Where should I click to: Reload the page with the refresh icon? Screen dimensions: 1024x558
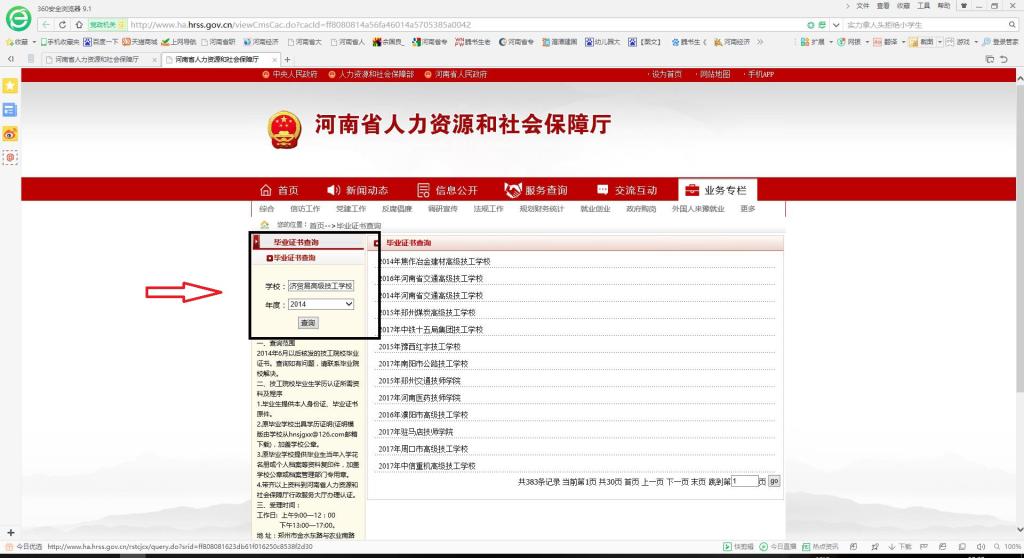pos(63,25)
